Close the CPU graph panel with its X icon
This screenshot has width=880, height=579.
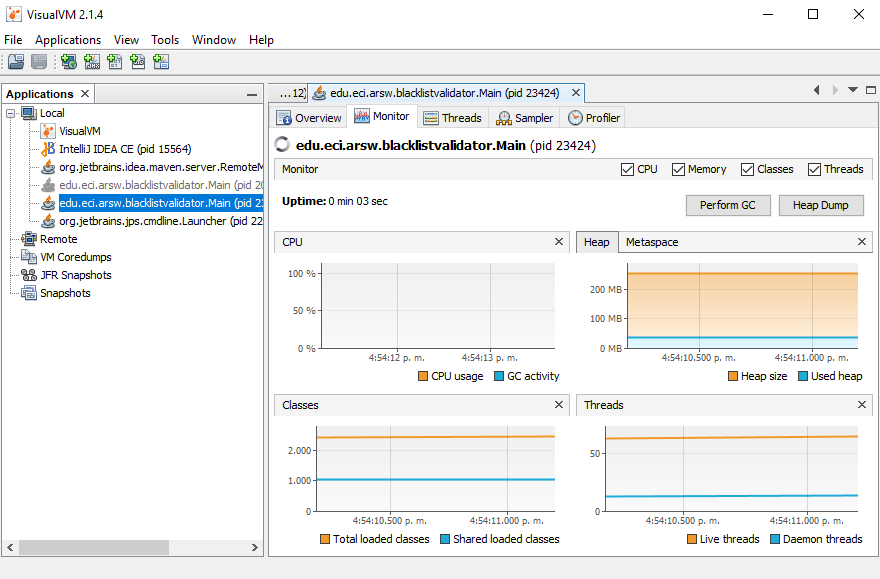558,241
